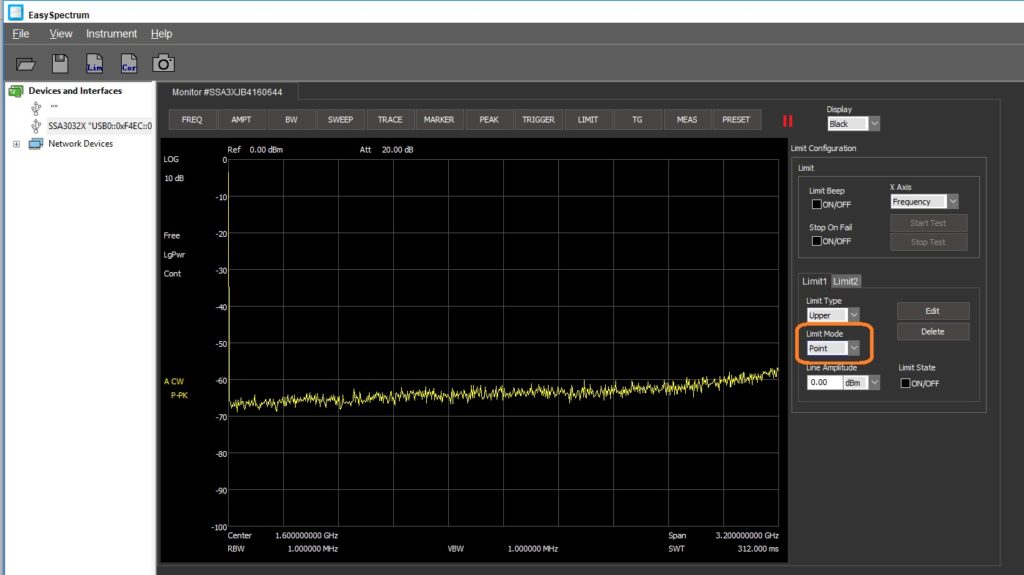This screenshot has height=575, width=1024.
Task: Switch to the Limit2 tab
Action: click(847, 282)
